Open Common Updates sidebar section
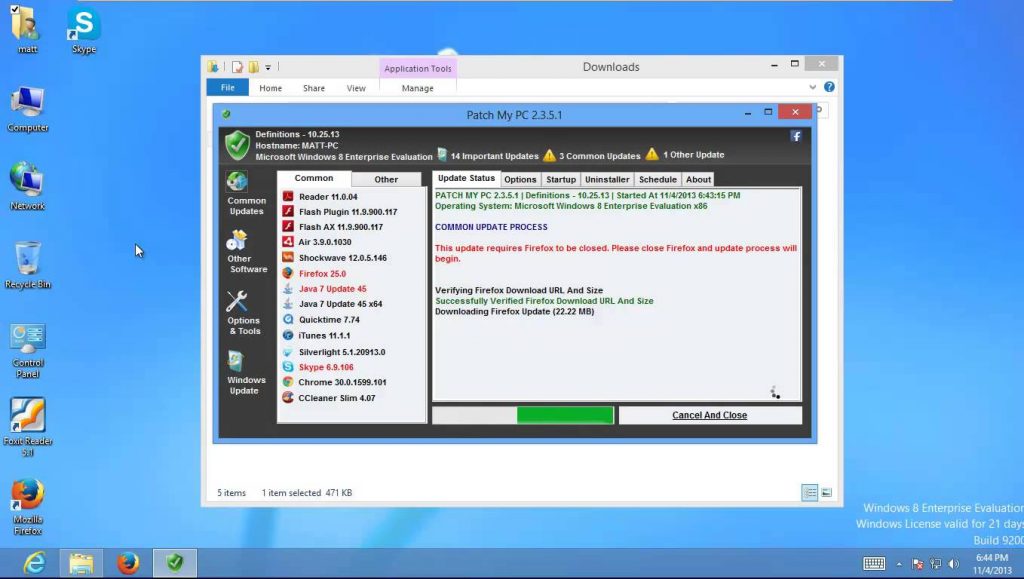 pos(246,193)
